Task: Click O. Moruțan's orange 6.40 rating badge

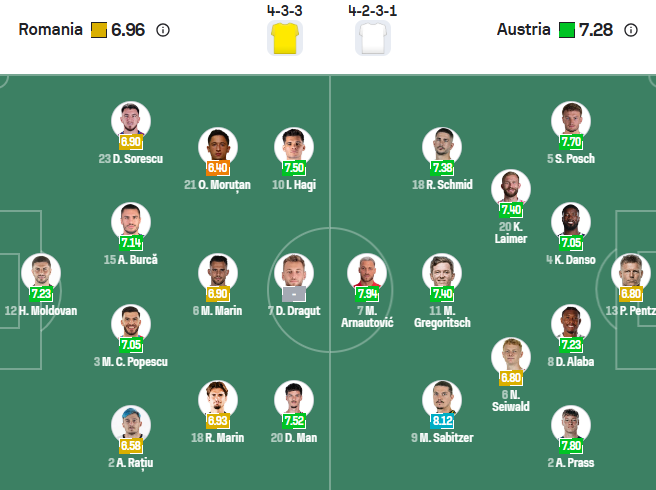Action: tap(218, 168)
